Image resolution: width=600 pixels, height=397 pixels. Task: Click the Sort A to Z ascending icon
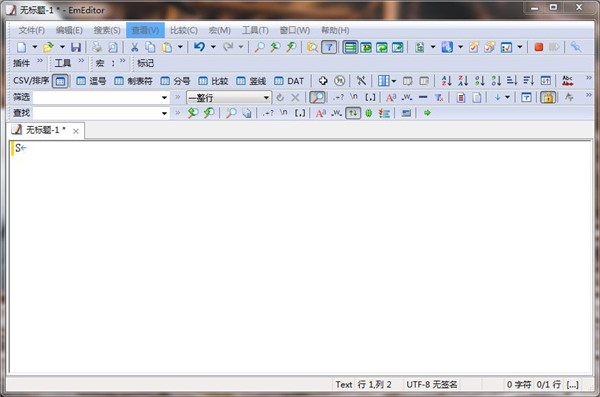coord(446,81)
